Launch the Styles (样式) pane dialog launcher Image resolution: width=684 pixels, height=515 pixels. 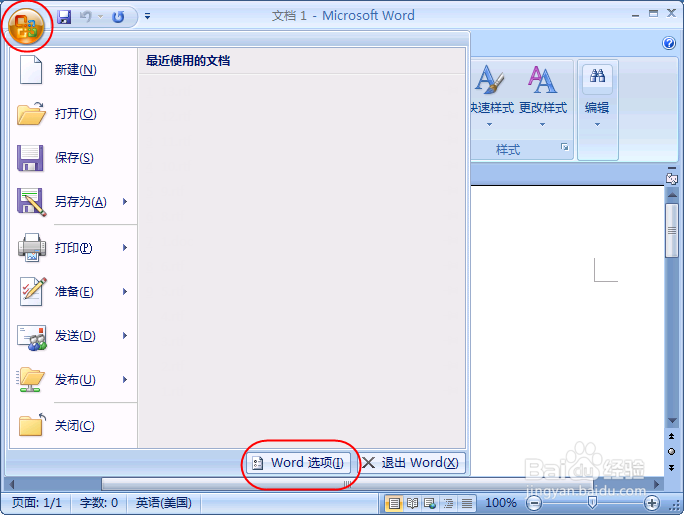(x=564, y=147)
